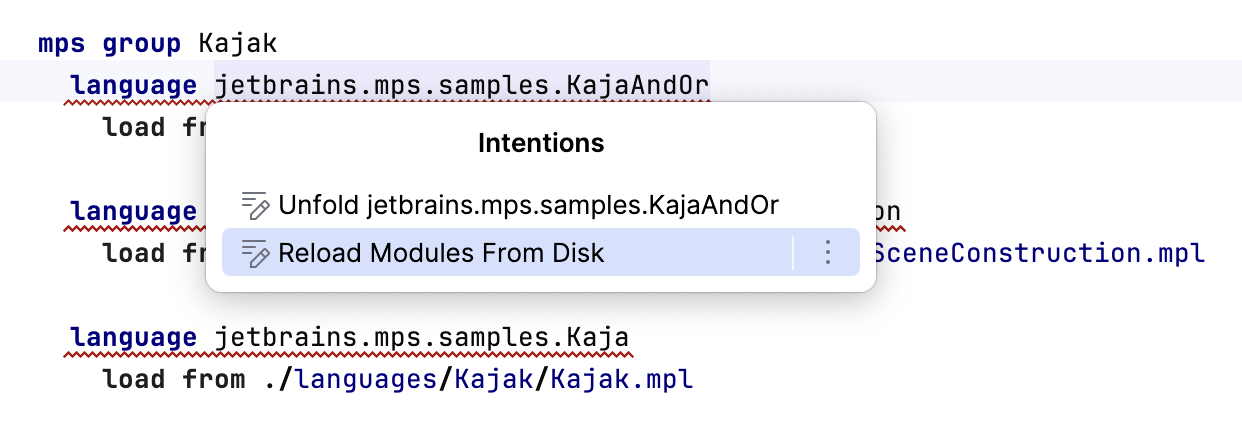Click the pencil icon beside Reload Modules
The height and width of the screenshot is (432, 1242).
click(x=256, y=253)
